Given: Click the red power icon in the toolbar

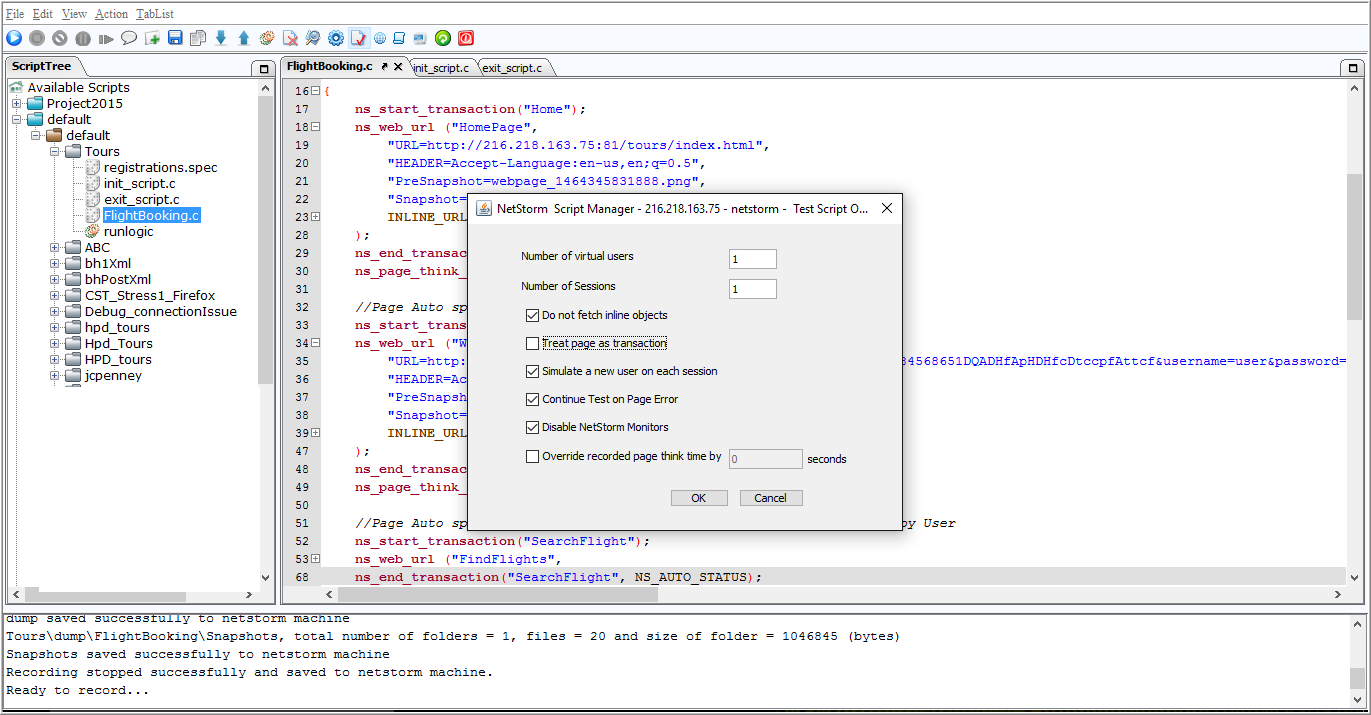Looking at the screenshot, I should pos(466,38).
